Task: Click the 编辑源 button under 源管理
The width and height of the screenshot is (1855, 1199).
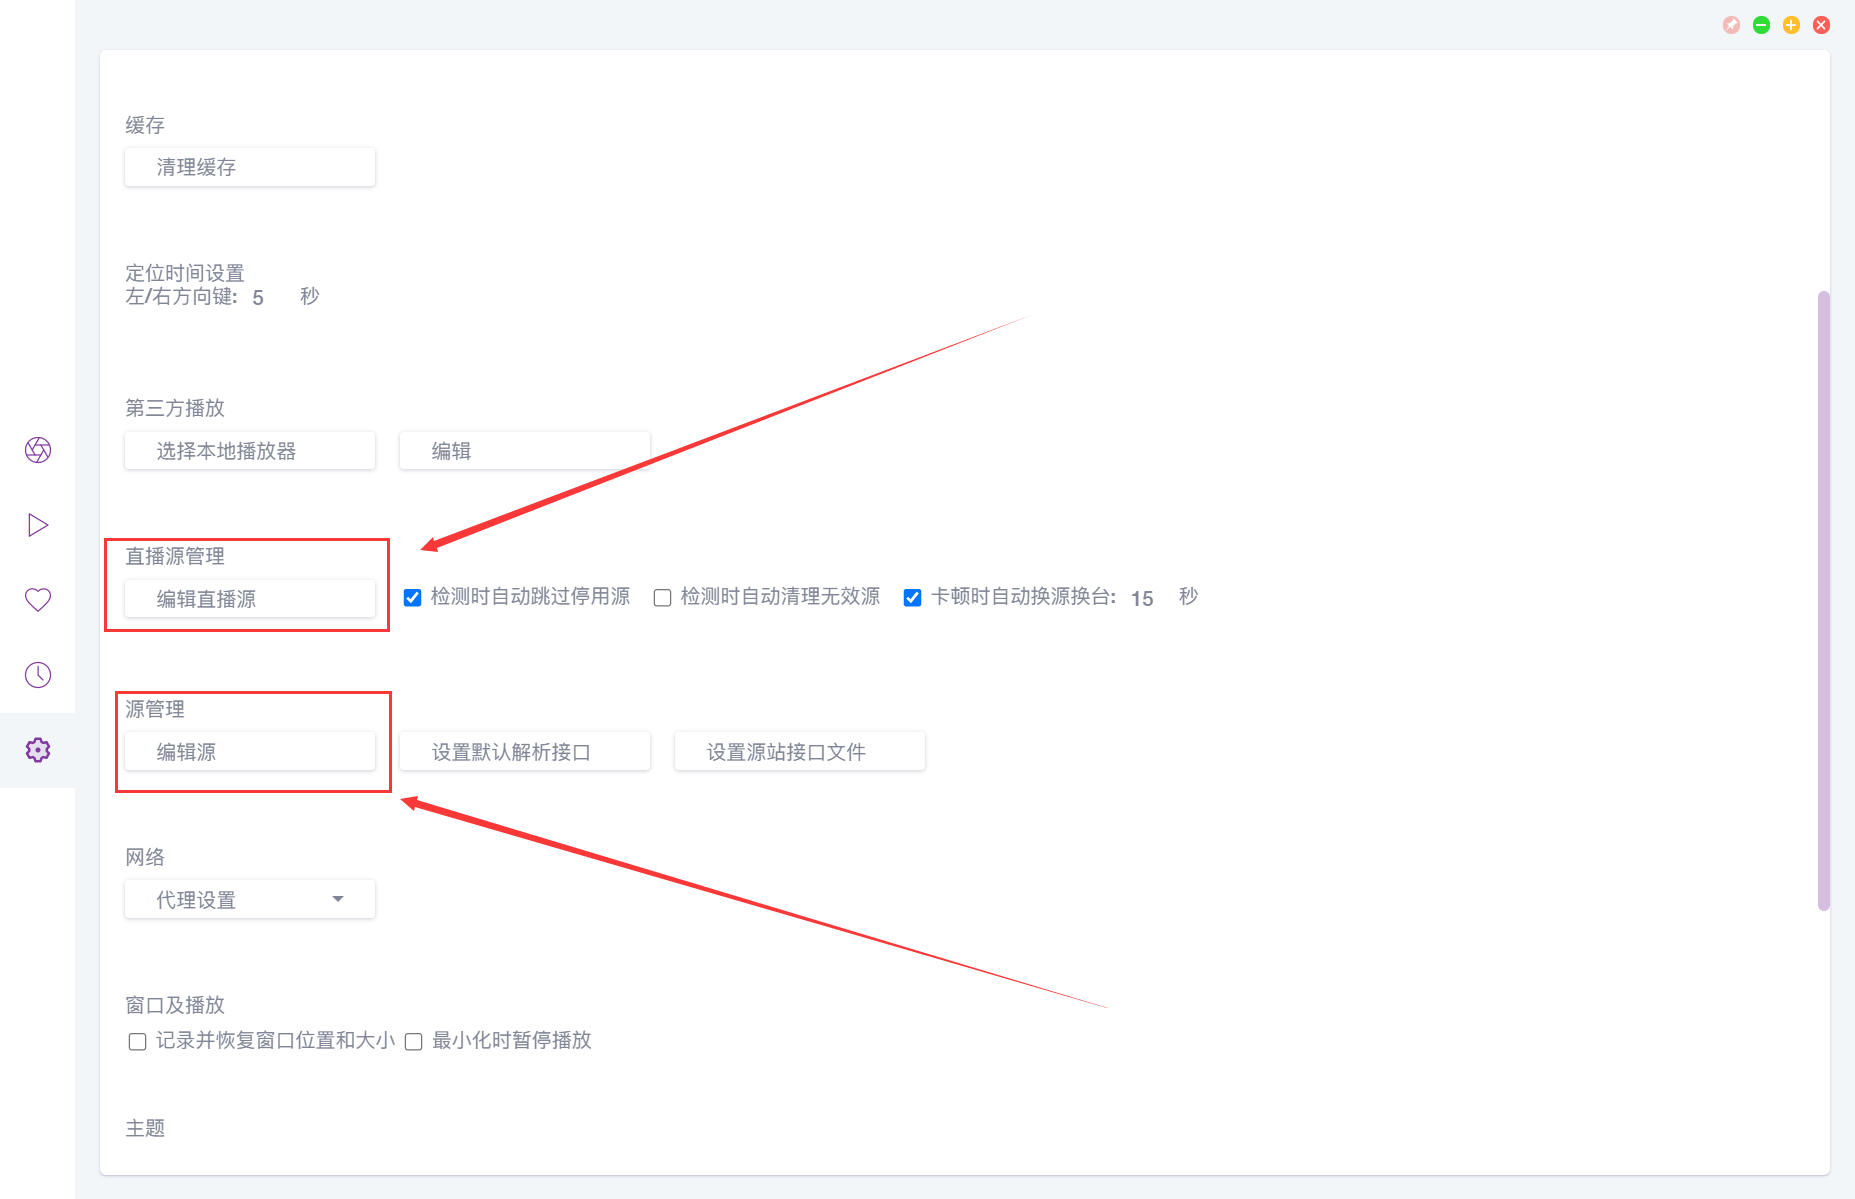Action: 252,751
